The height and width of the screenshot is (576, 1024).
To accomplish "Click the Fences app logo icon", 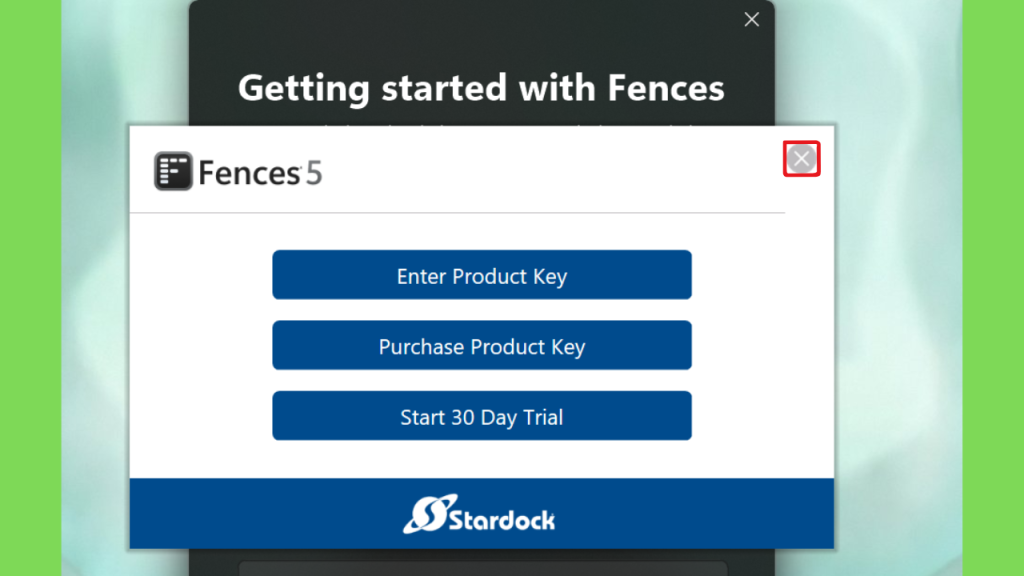I will (173, 171).
